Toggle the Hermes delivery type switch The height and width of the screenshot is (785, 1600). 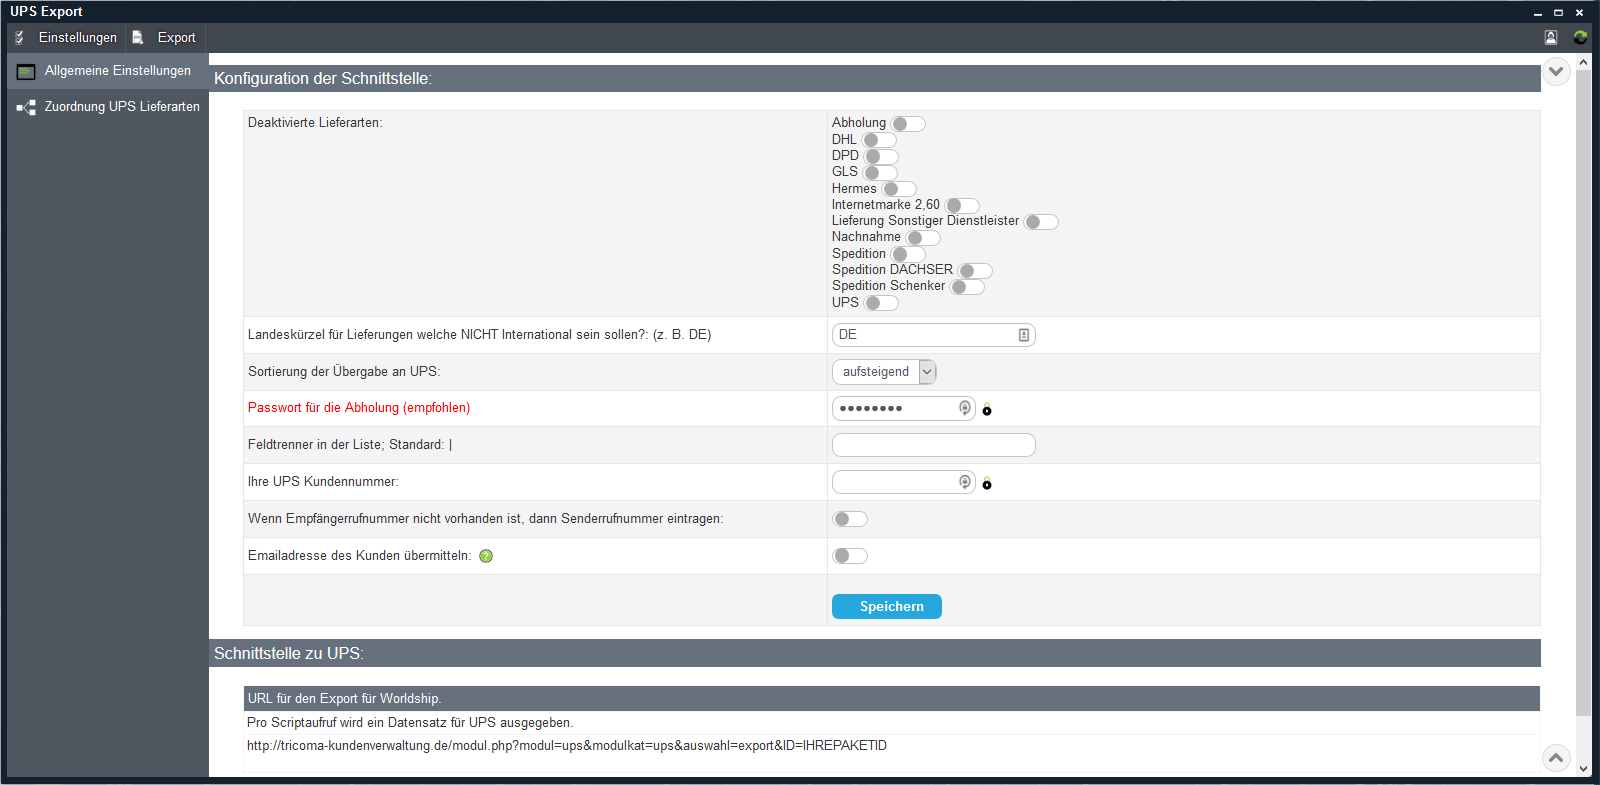(899, 189)
